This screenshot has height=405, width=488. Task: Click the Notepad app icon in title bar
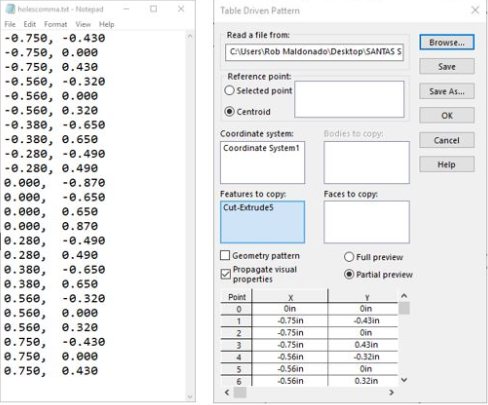[10, 9]
